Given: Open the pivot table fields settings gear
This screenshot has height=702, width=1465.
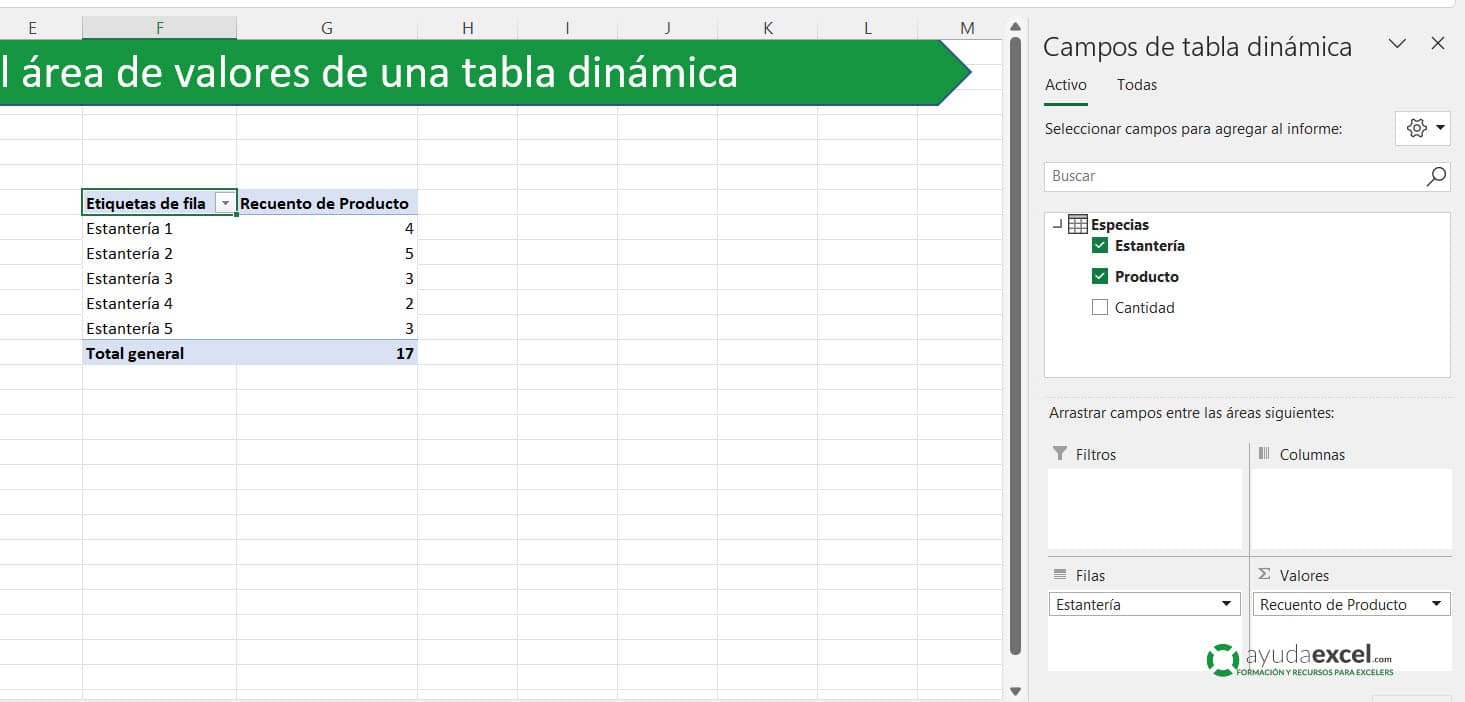Looking at the screenshot, I should point(1416,128).
